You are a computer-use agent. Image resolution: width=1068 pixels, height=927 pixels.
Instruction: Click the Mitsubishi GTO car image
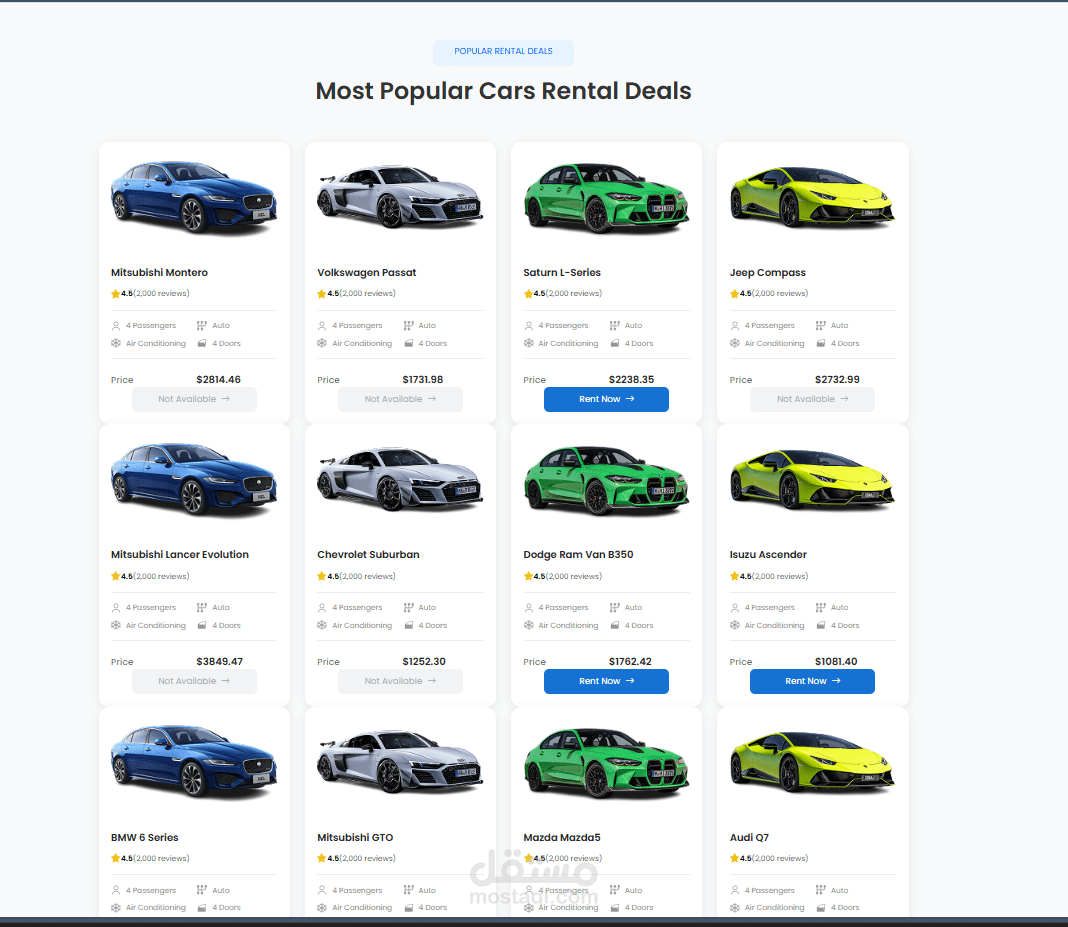coord(400,761)
